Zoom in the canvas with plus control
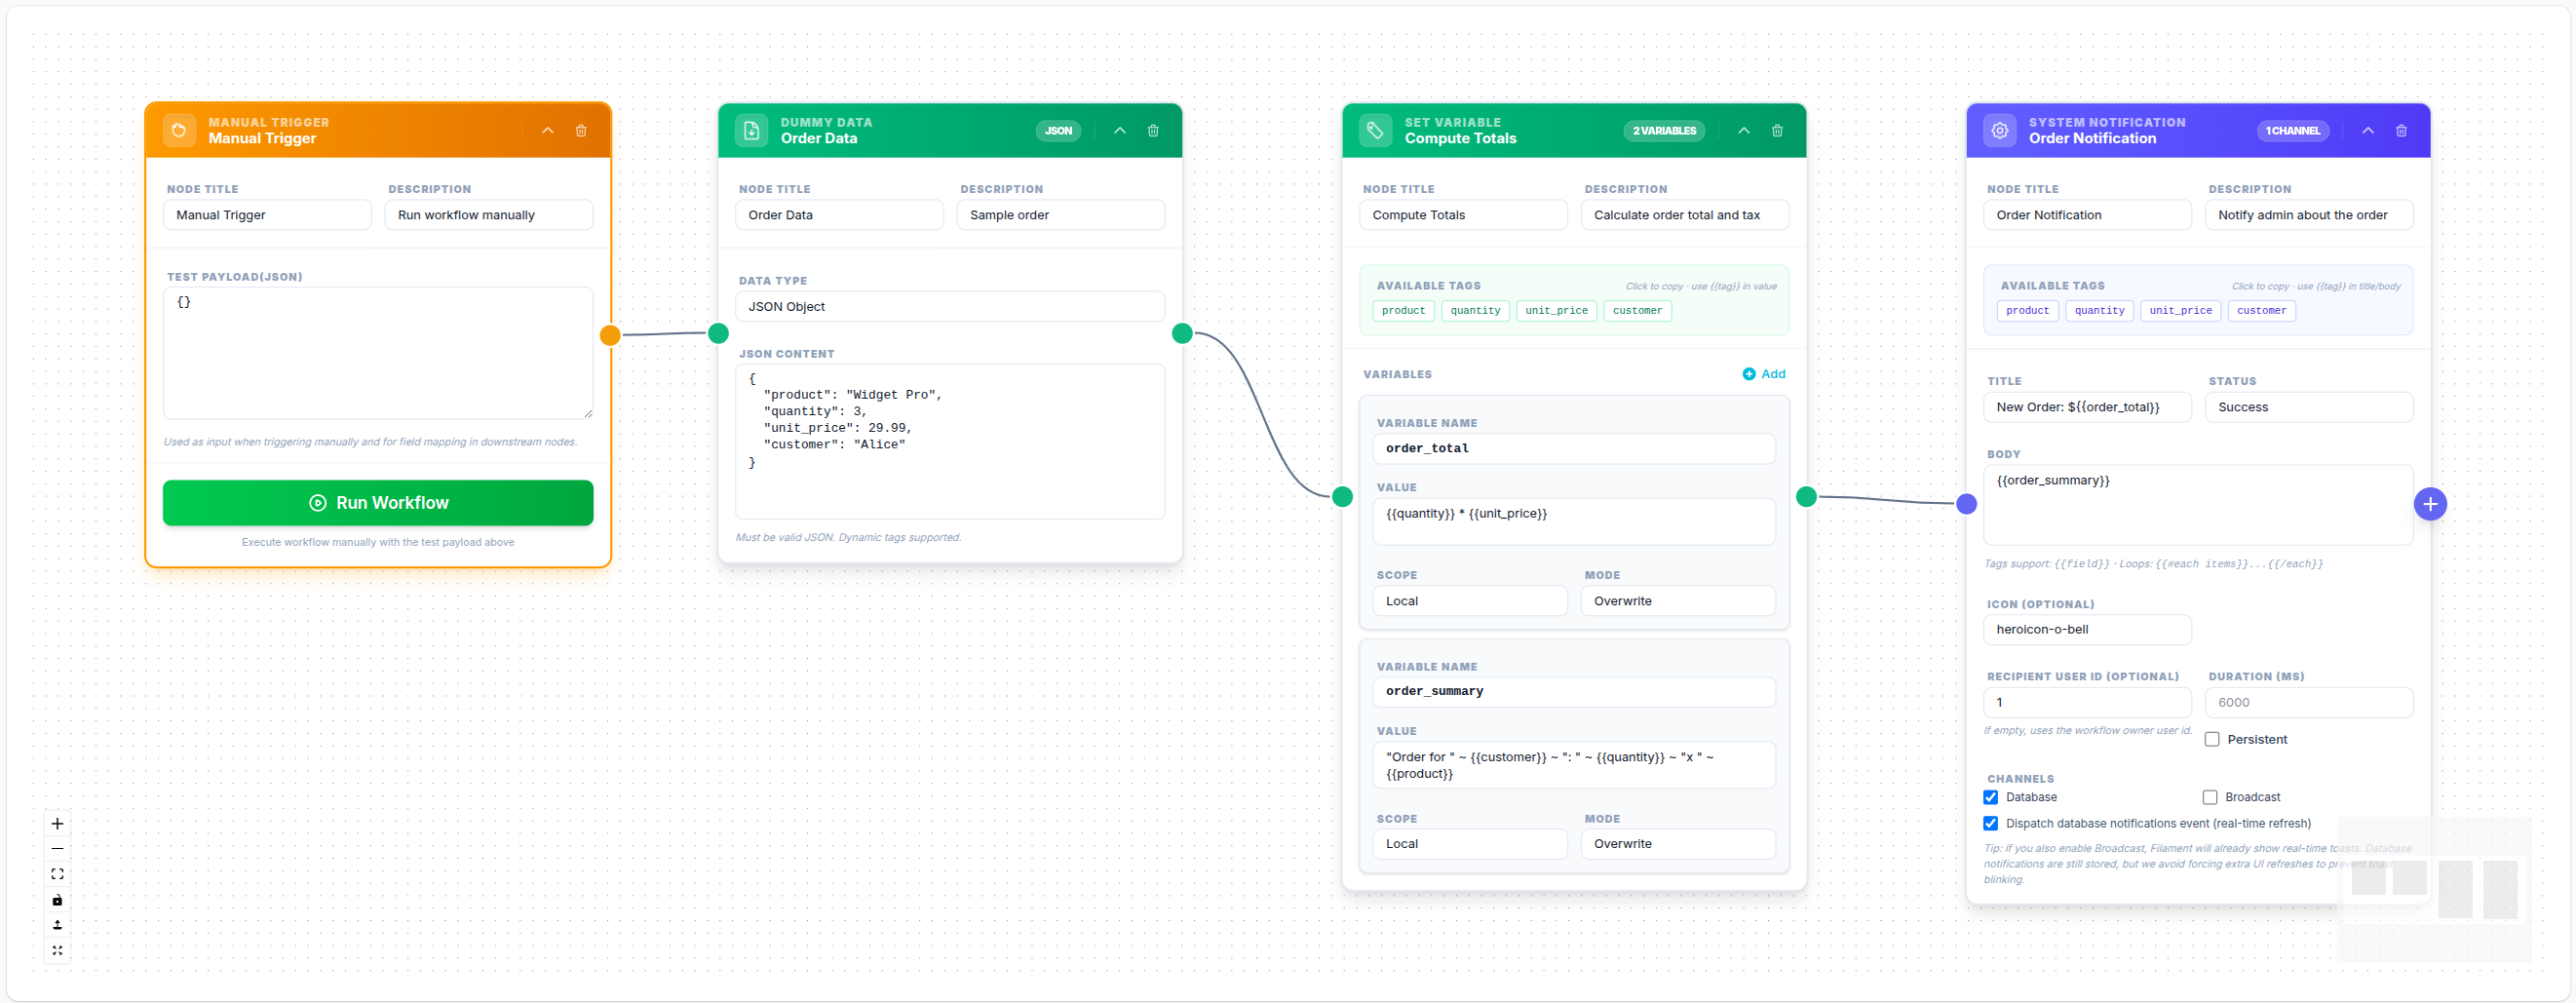Screen dimensions: 2576x1003 click(57, 824)
